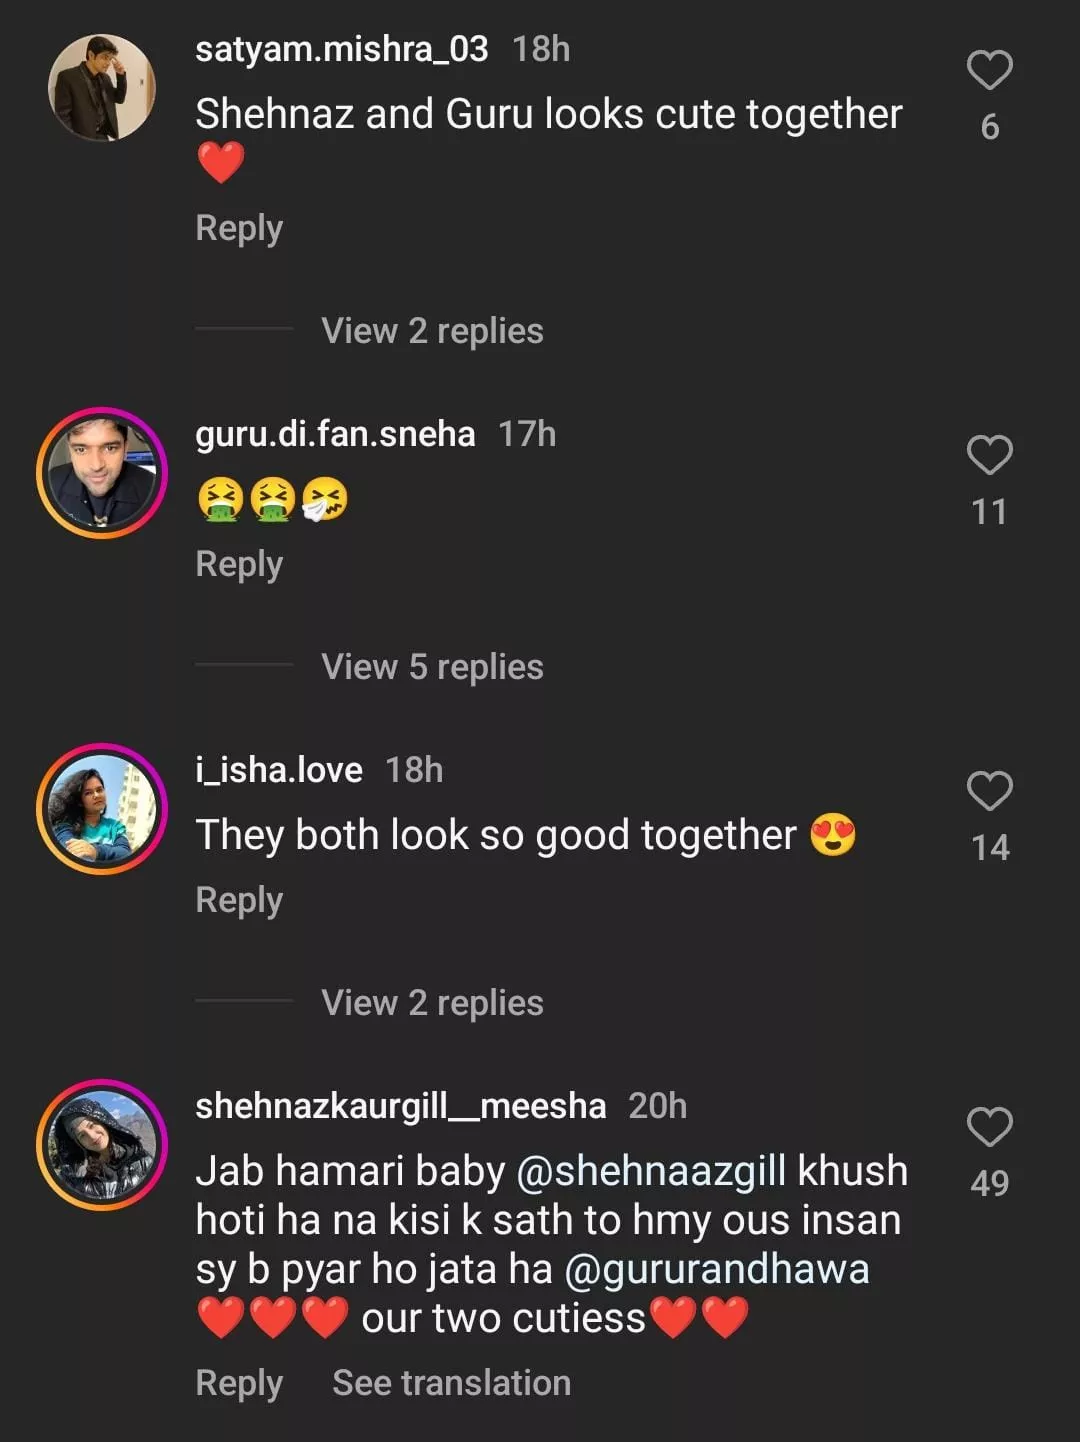Image resolution: width=1080 pixels, height=1442 pixels.
Task: Like satyam.mishra_03's comment with the heart
Action: tap(989, 70)
